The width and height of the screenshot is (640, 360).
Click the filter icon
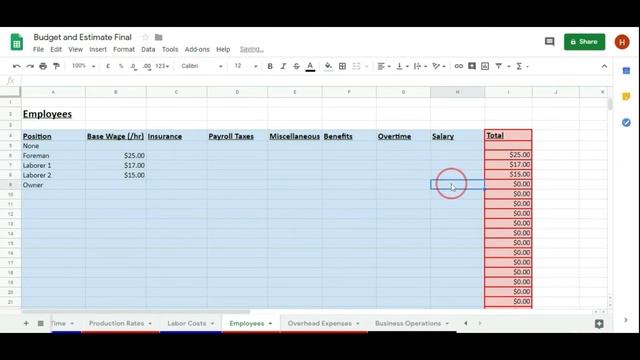[x=499, y=66]
